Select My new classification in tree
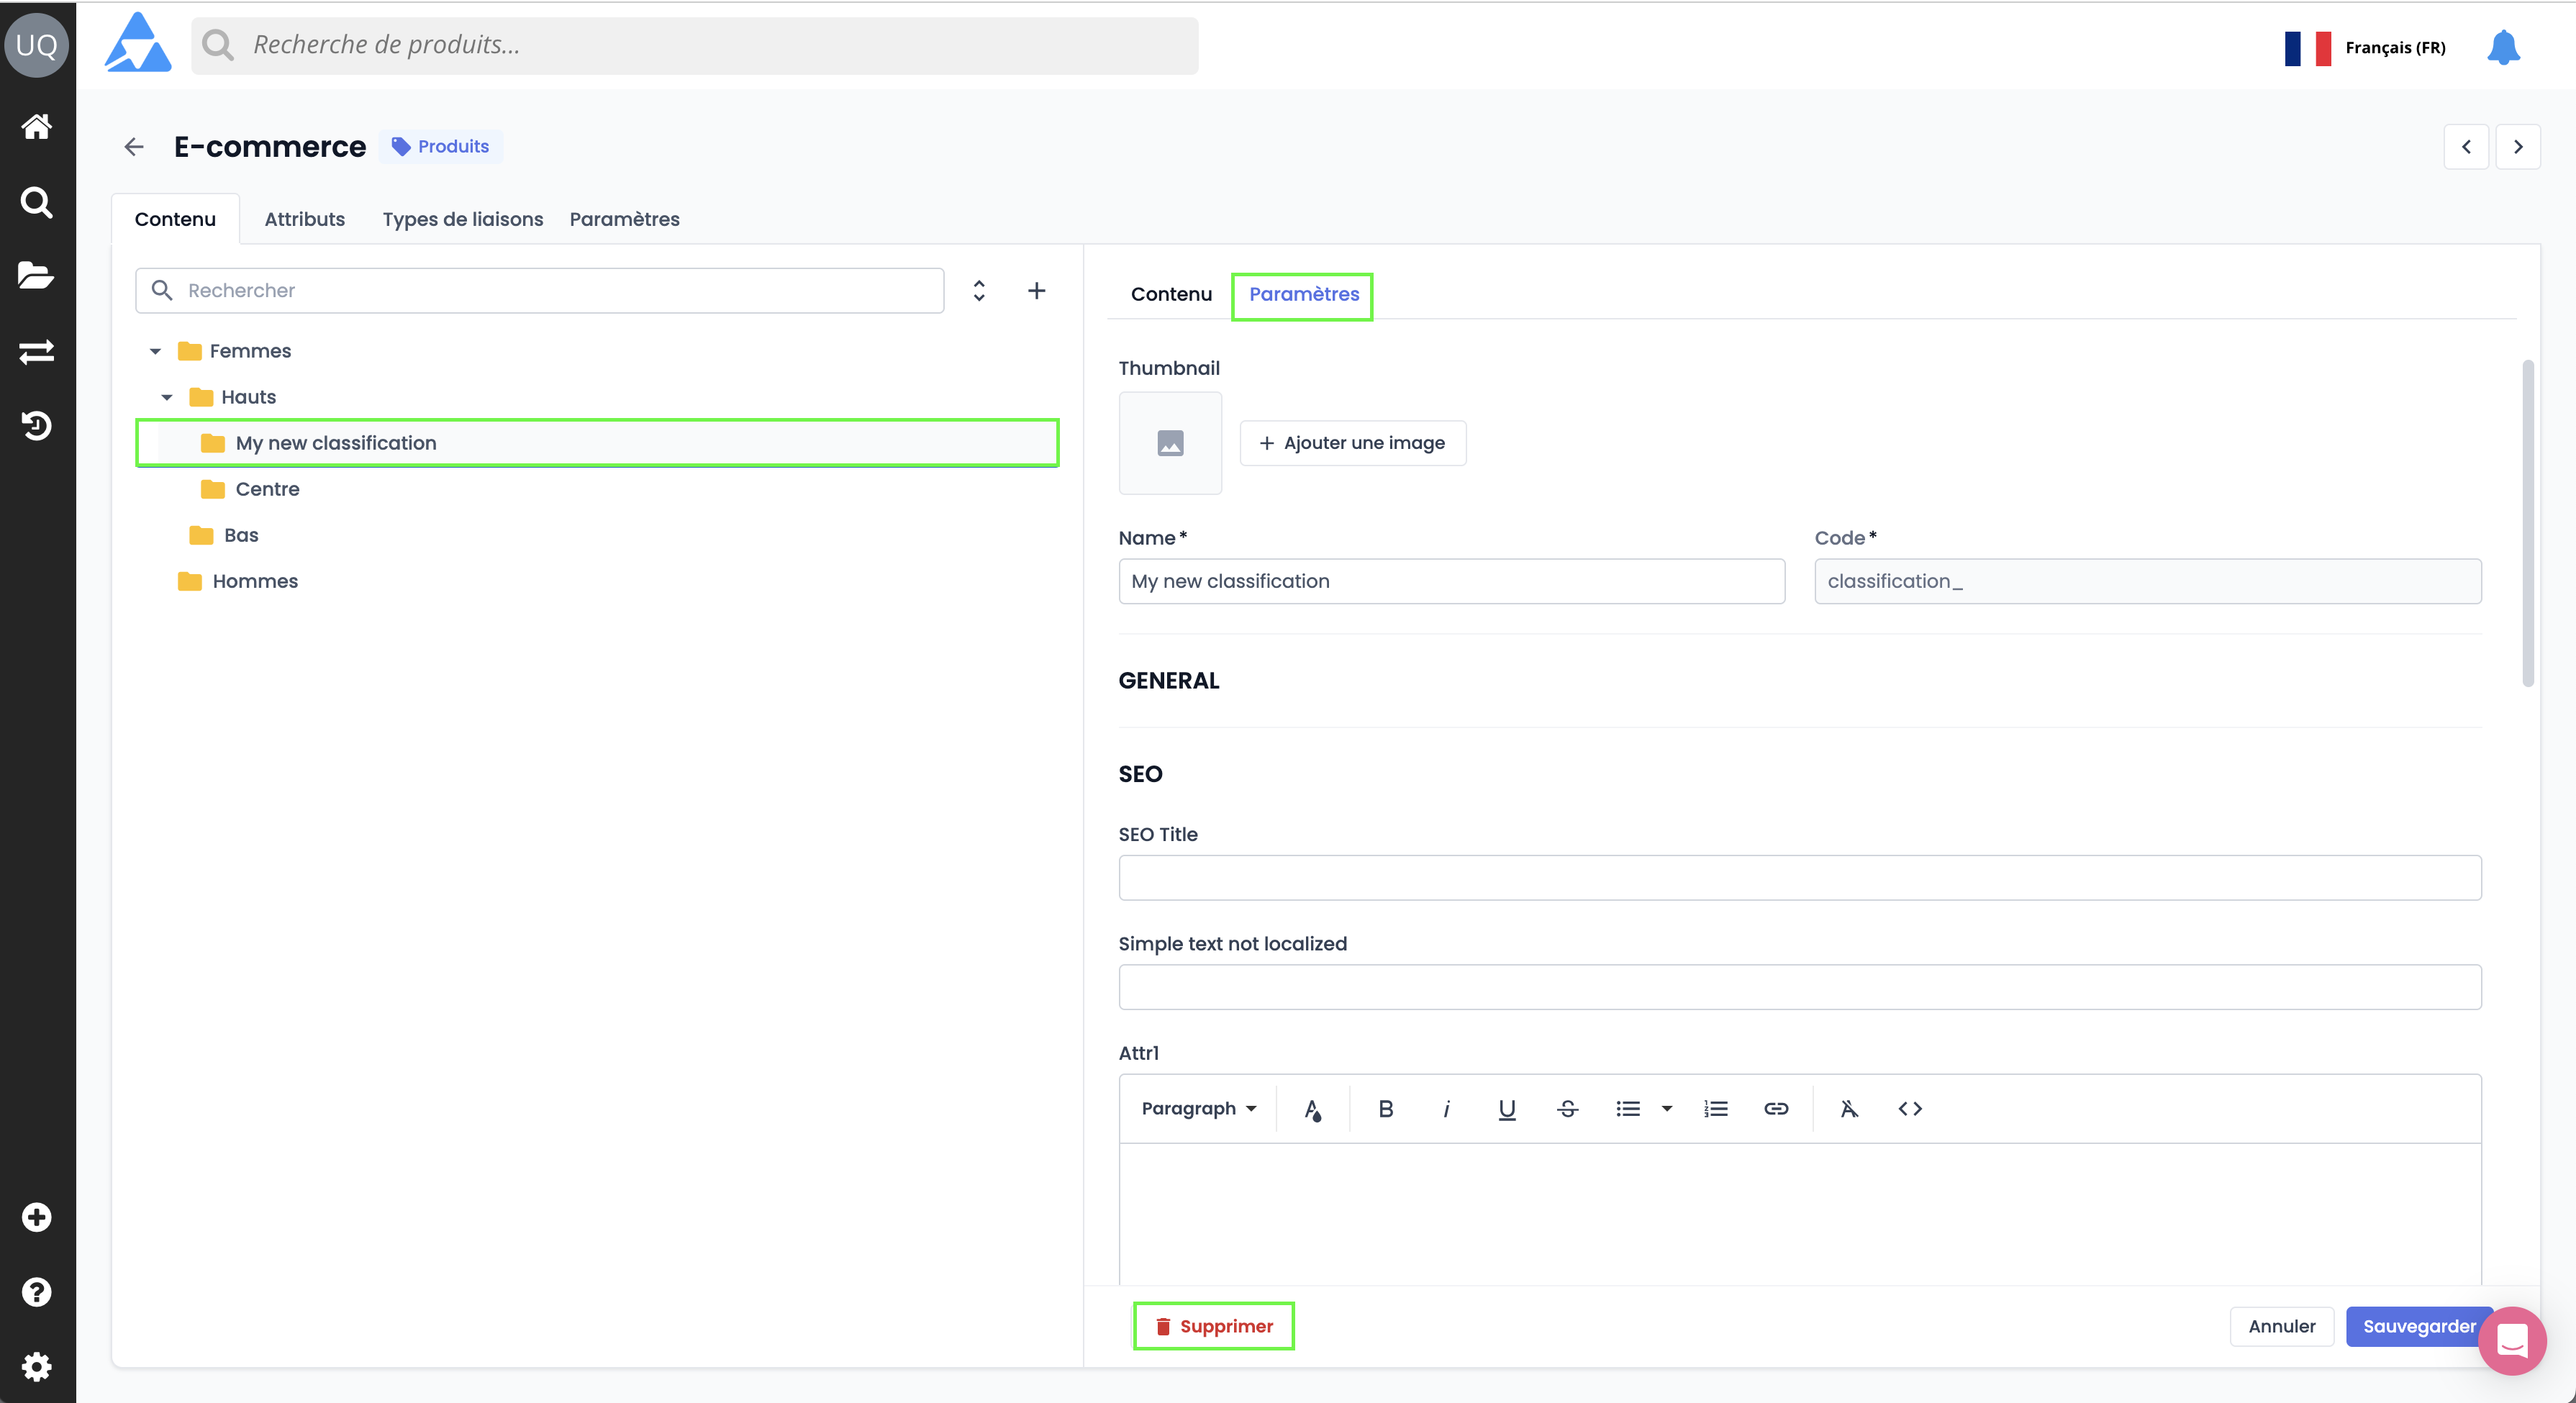The width and height of the screenshot is (2576, 1403). pos(597,443)
